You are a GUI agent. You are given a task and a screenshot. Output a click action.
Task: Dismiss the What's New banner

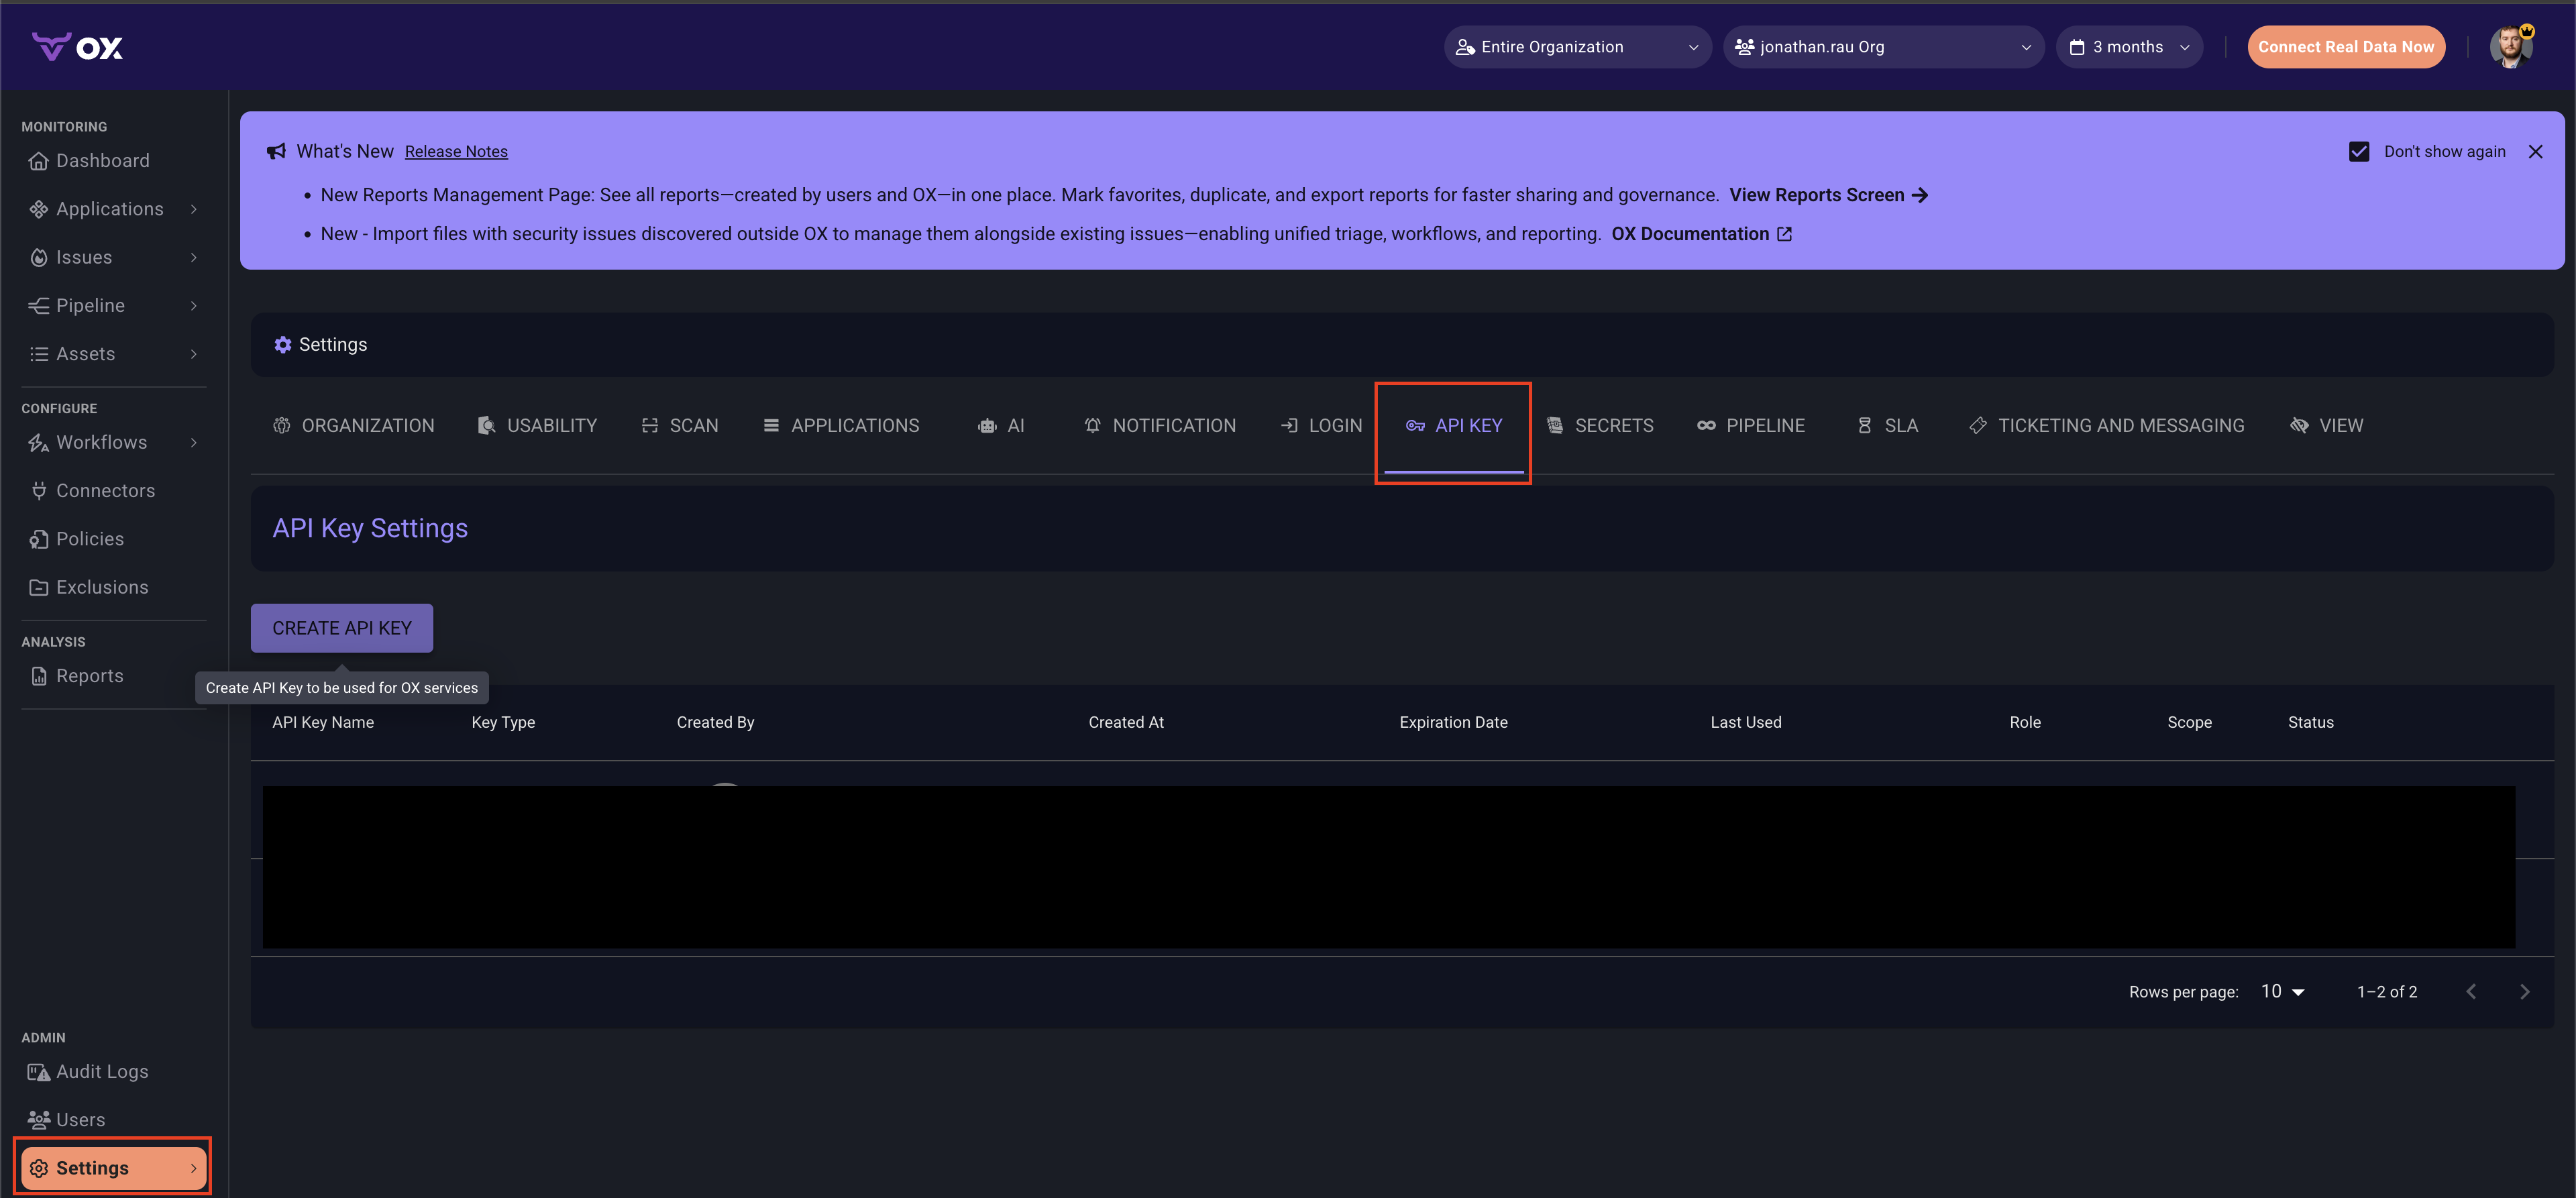click(x=2535, y=152)
